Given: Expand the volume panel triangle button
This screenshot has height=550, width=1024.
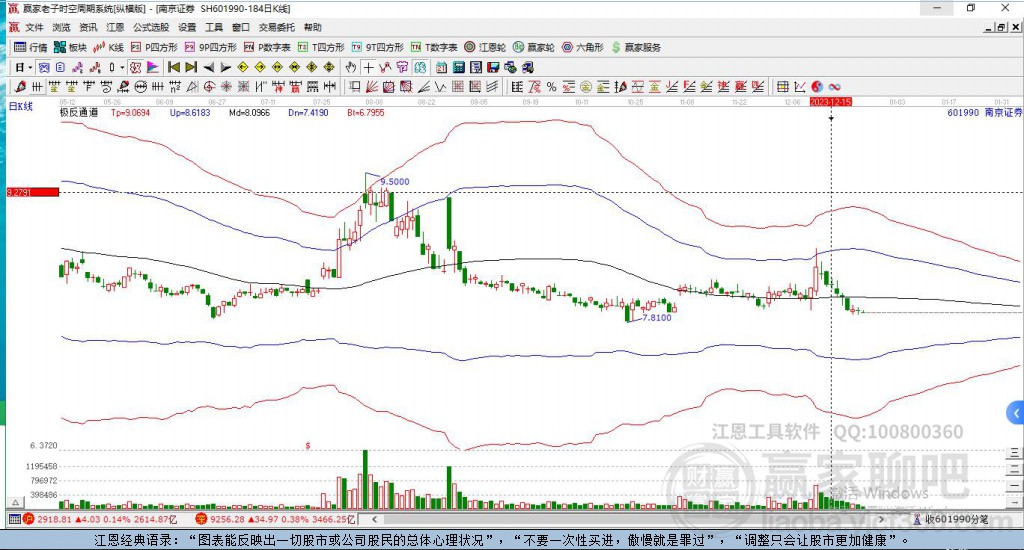Looking at the screenshot, I should [x=16, y=502].
